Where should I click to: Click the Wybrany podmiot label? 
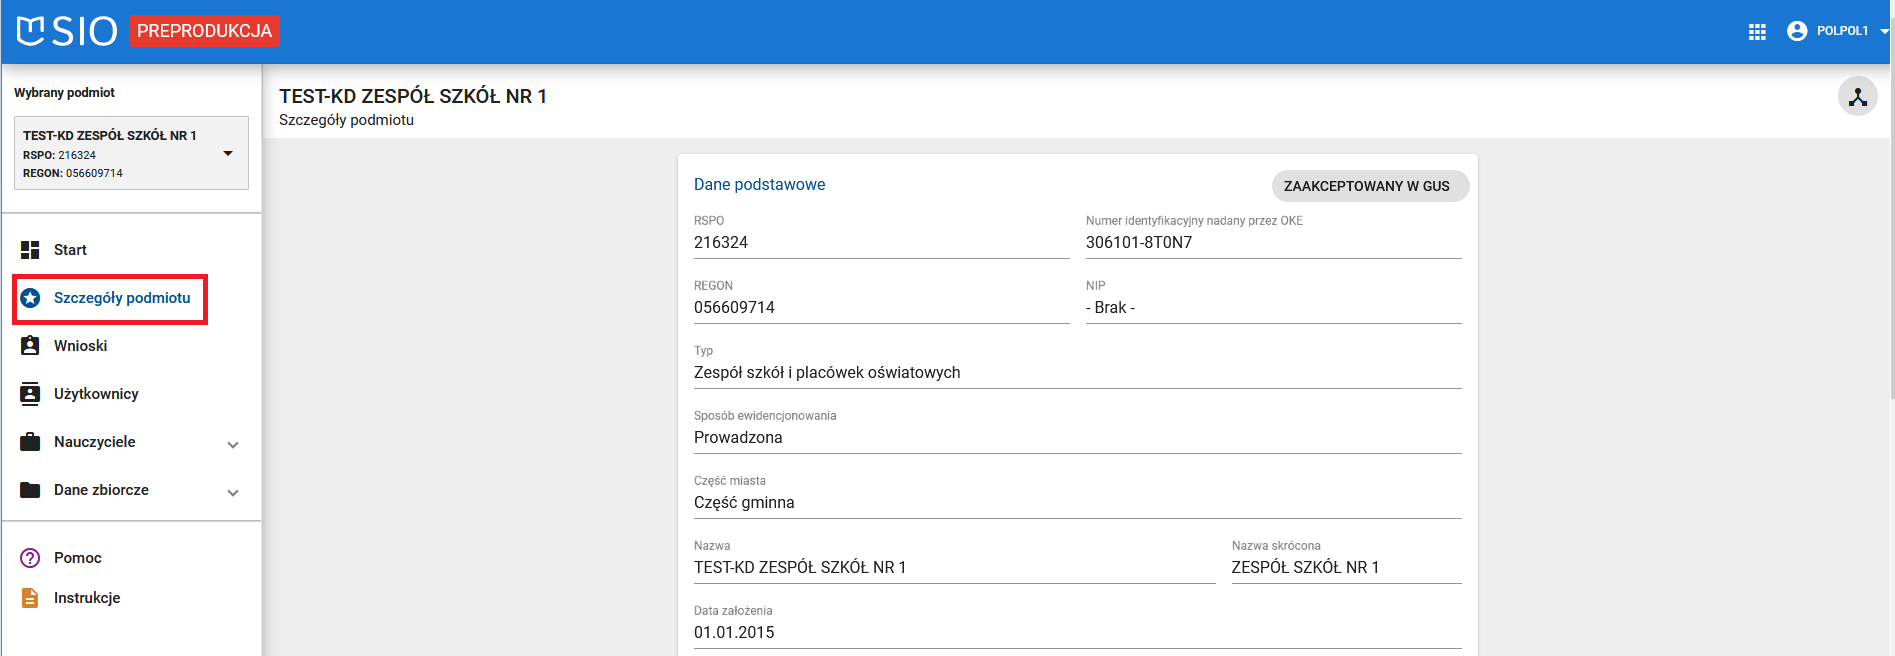(65, 93)
